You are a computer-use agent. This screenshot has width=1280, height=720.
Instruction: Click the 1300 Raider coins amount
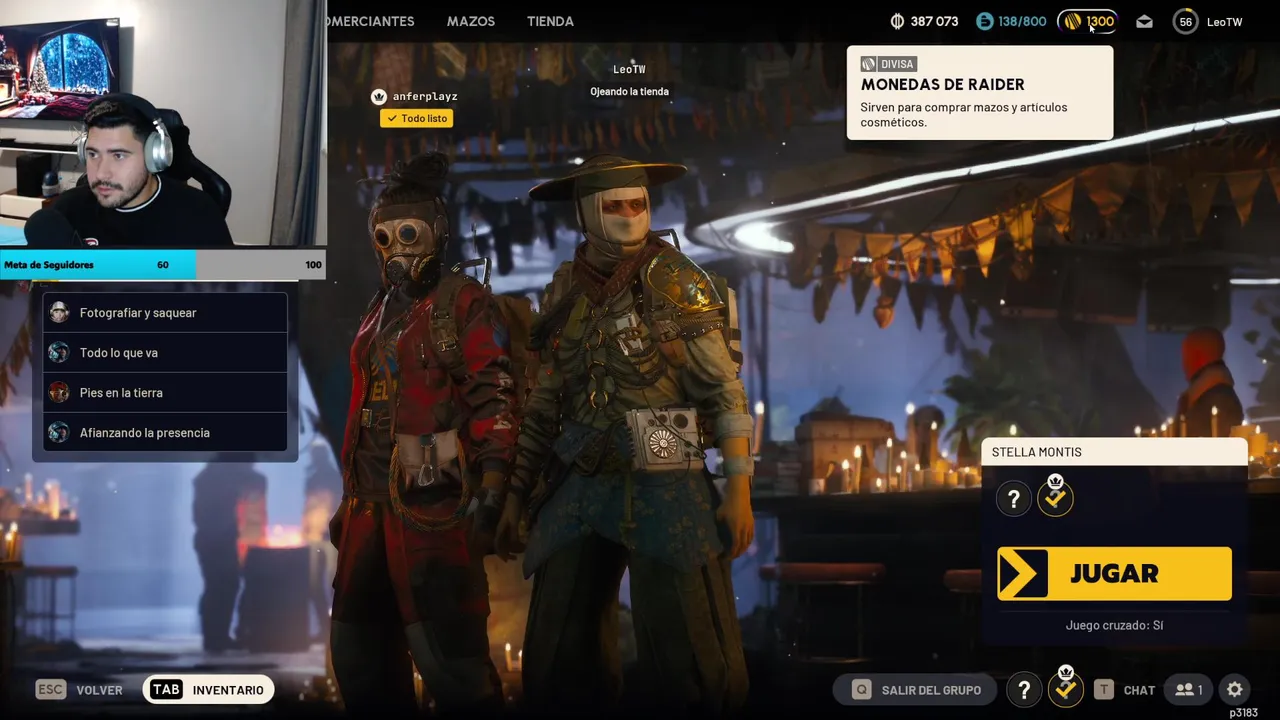click(x=1100, y=21)
